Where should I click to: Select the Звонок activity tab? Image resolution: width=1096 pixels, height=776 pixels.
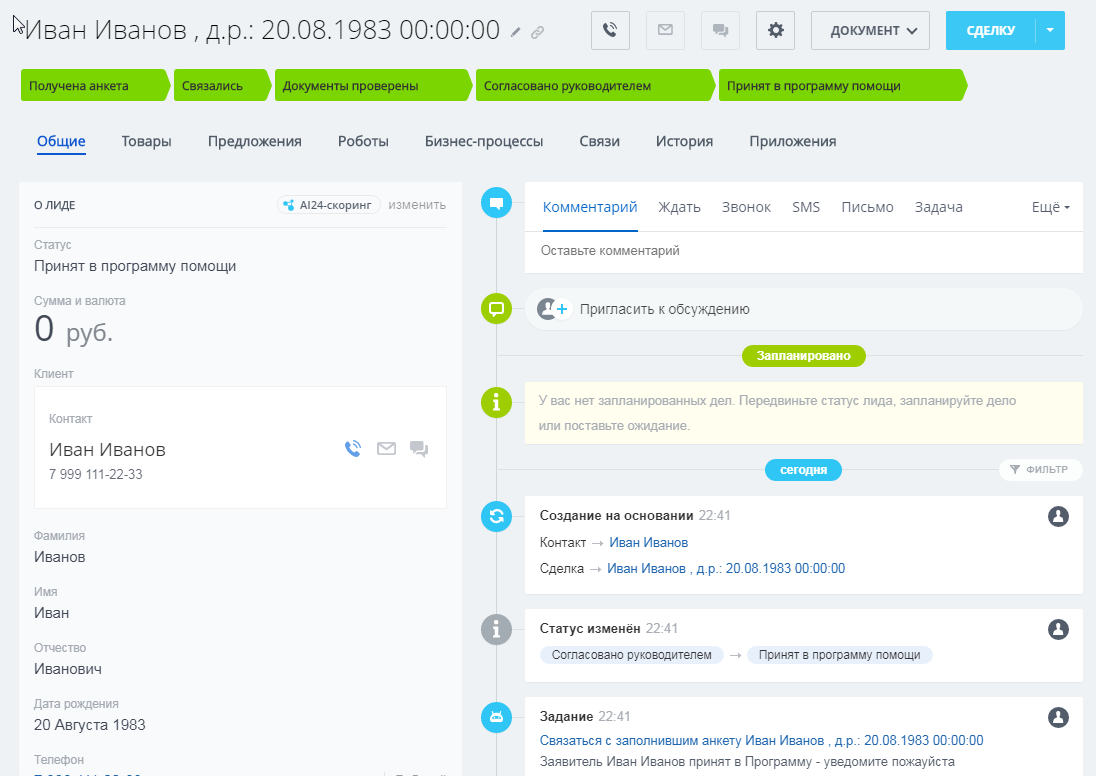(x=746, y=207)
